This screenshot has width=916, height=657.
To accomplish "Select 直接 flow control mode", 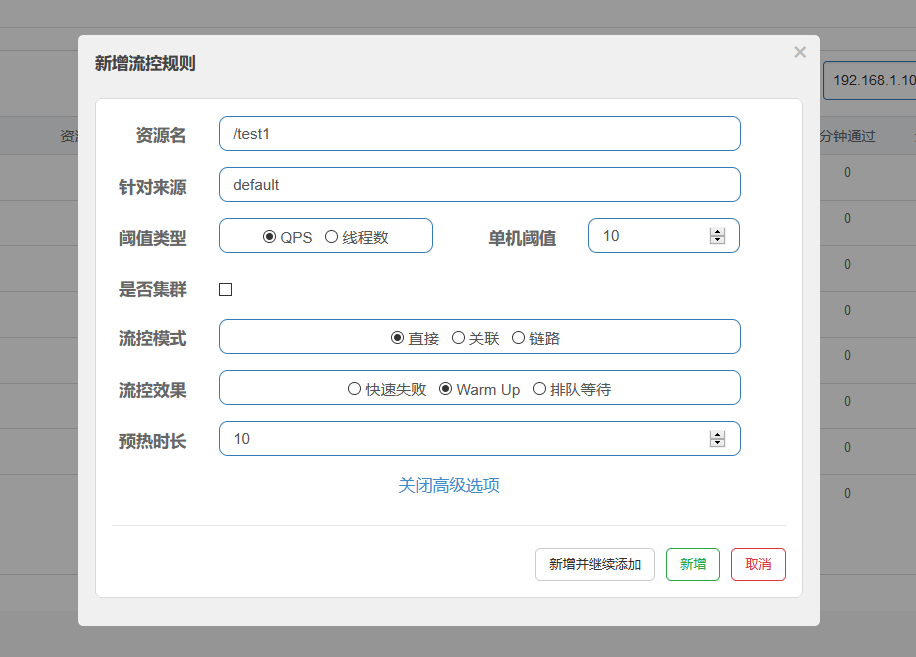I will tap(397, 338).
